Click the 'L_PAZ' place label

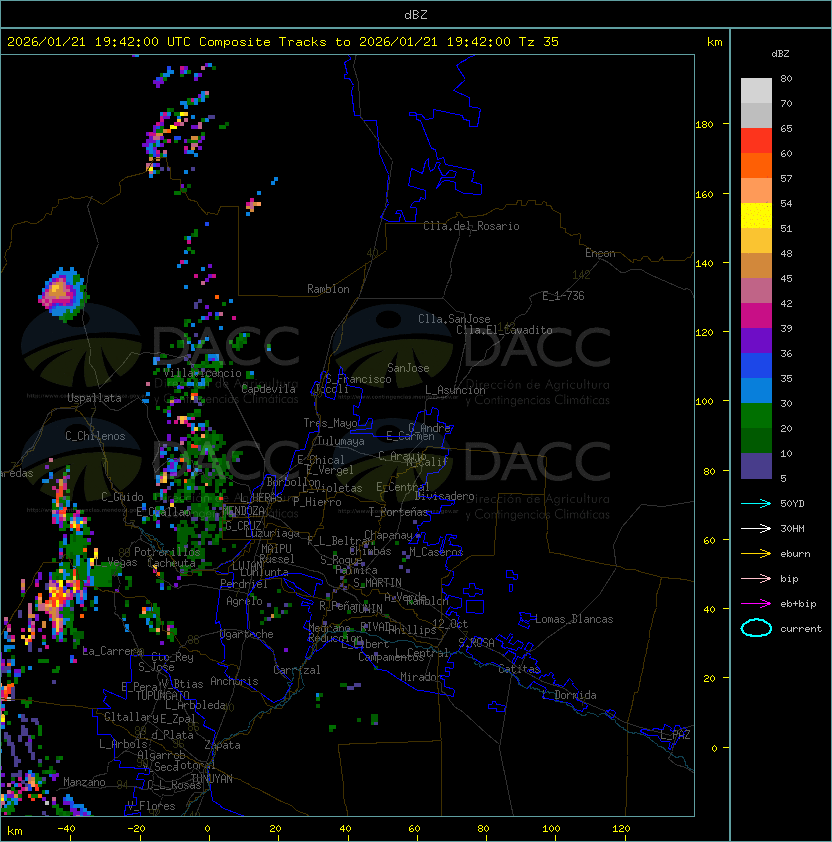point(675,735)
